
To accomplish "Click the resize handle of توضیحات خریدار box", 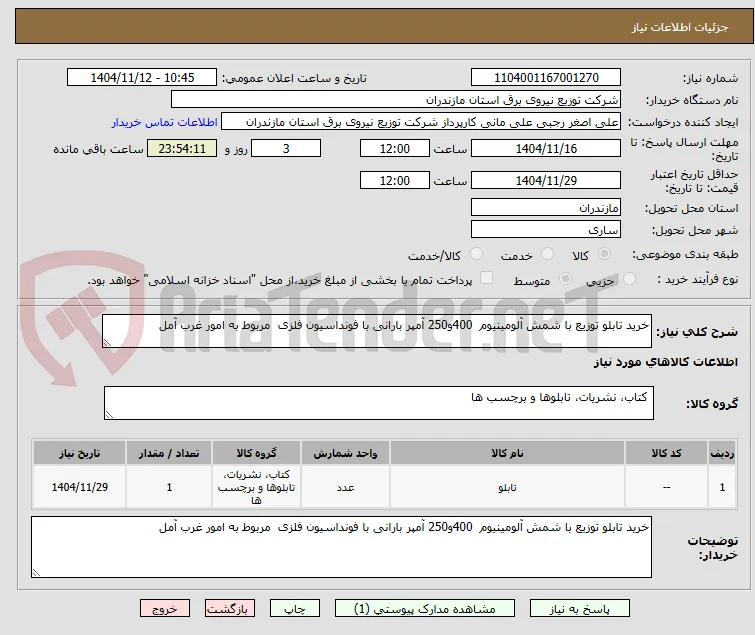I will 37,572.
